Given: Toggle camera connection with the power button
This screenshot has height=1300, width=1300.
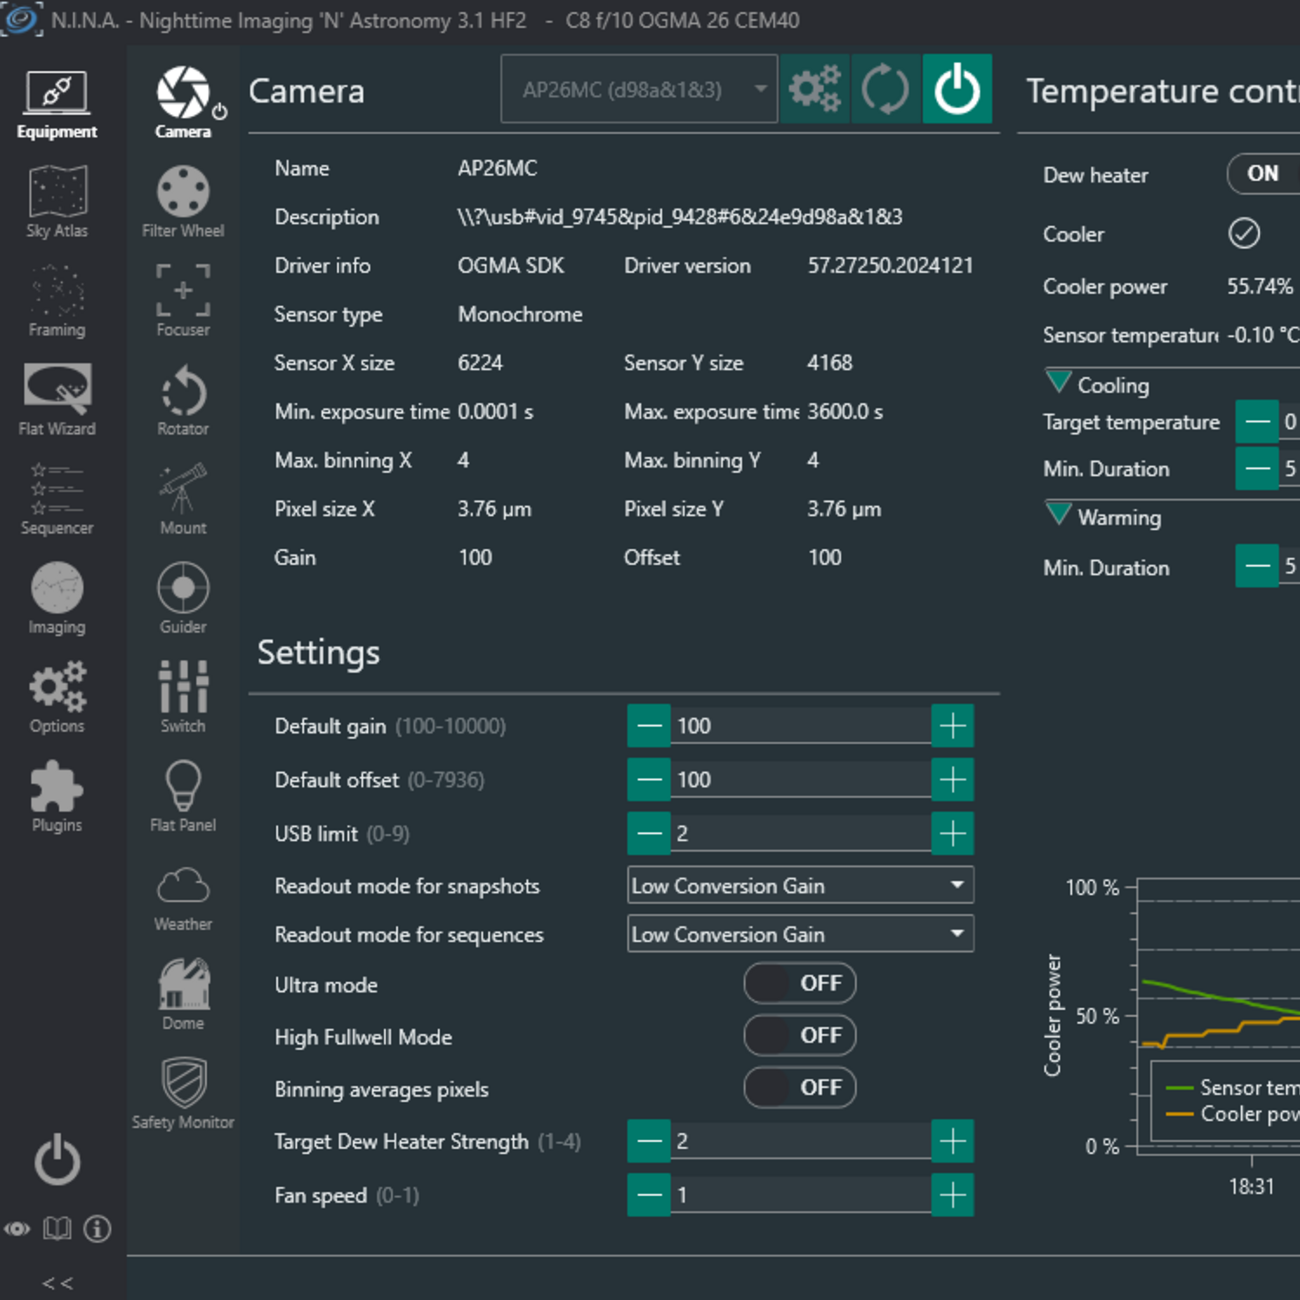Looking at the screenshot, I should pos(957,89).
